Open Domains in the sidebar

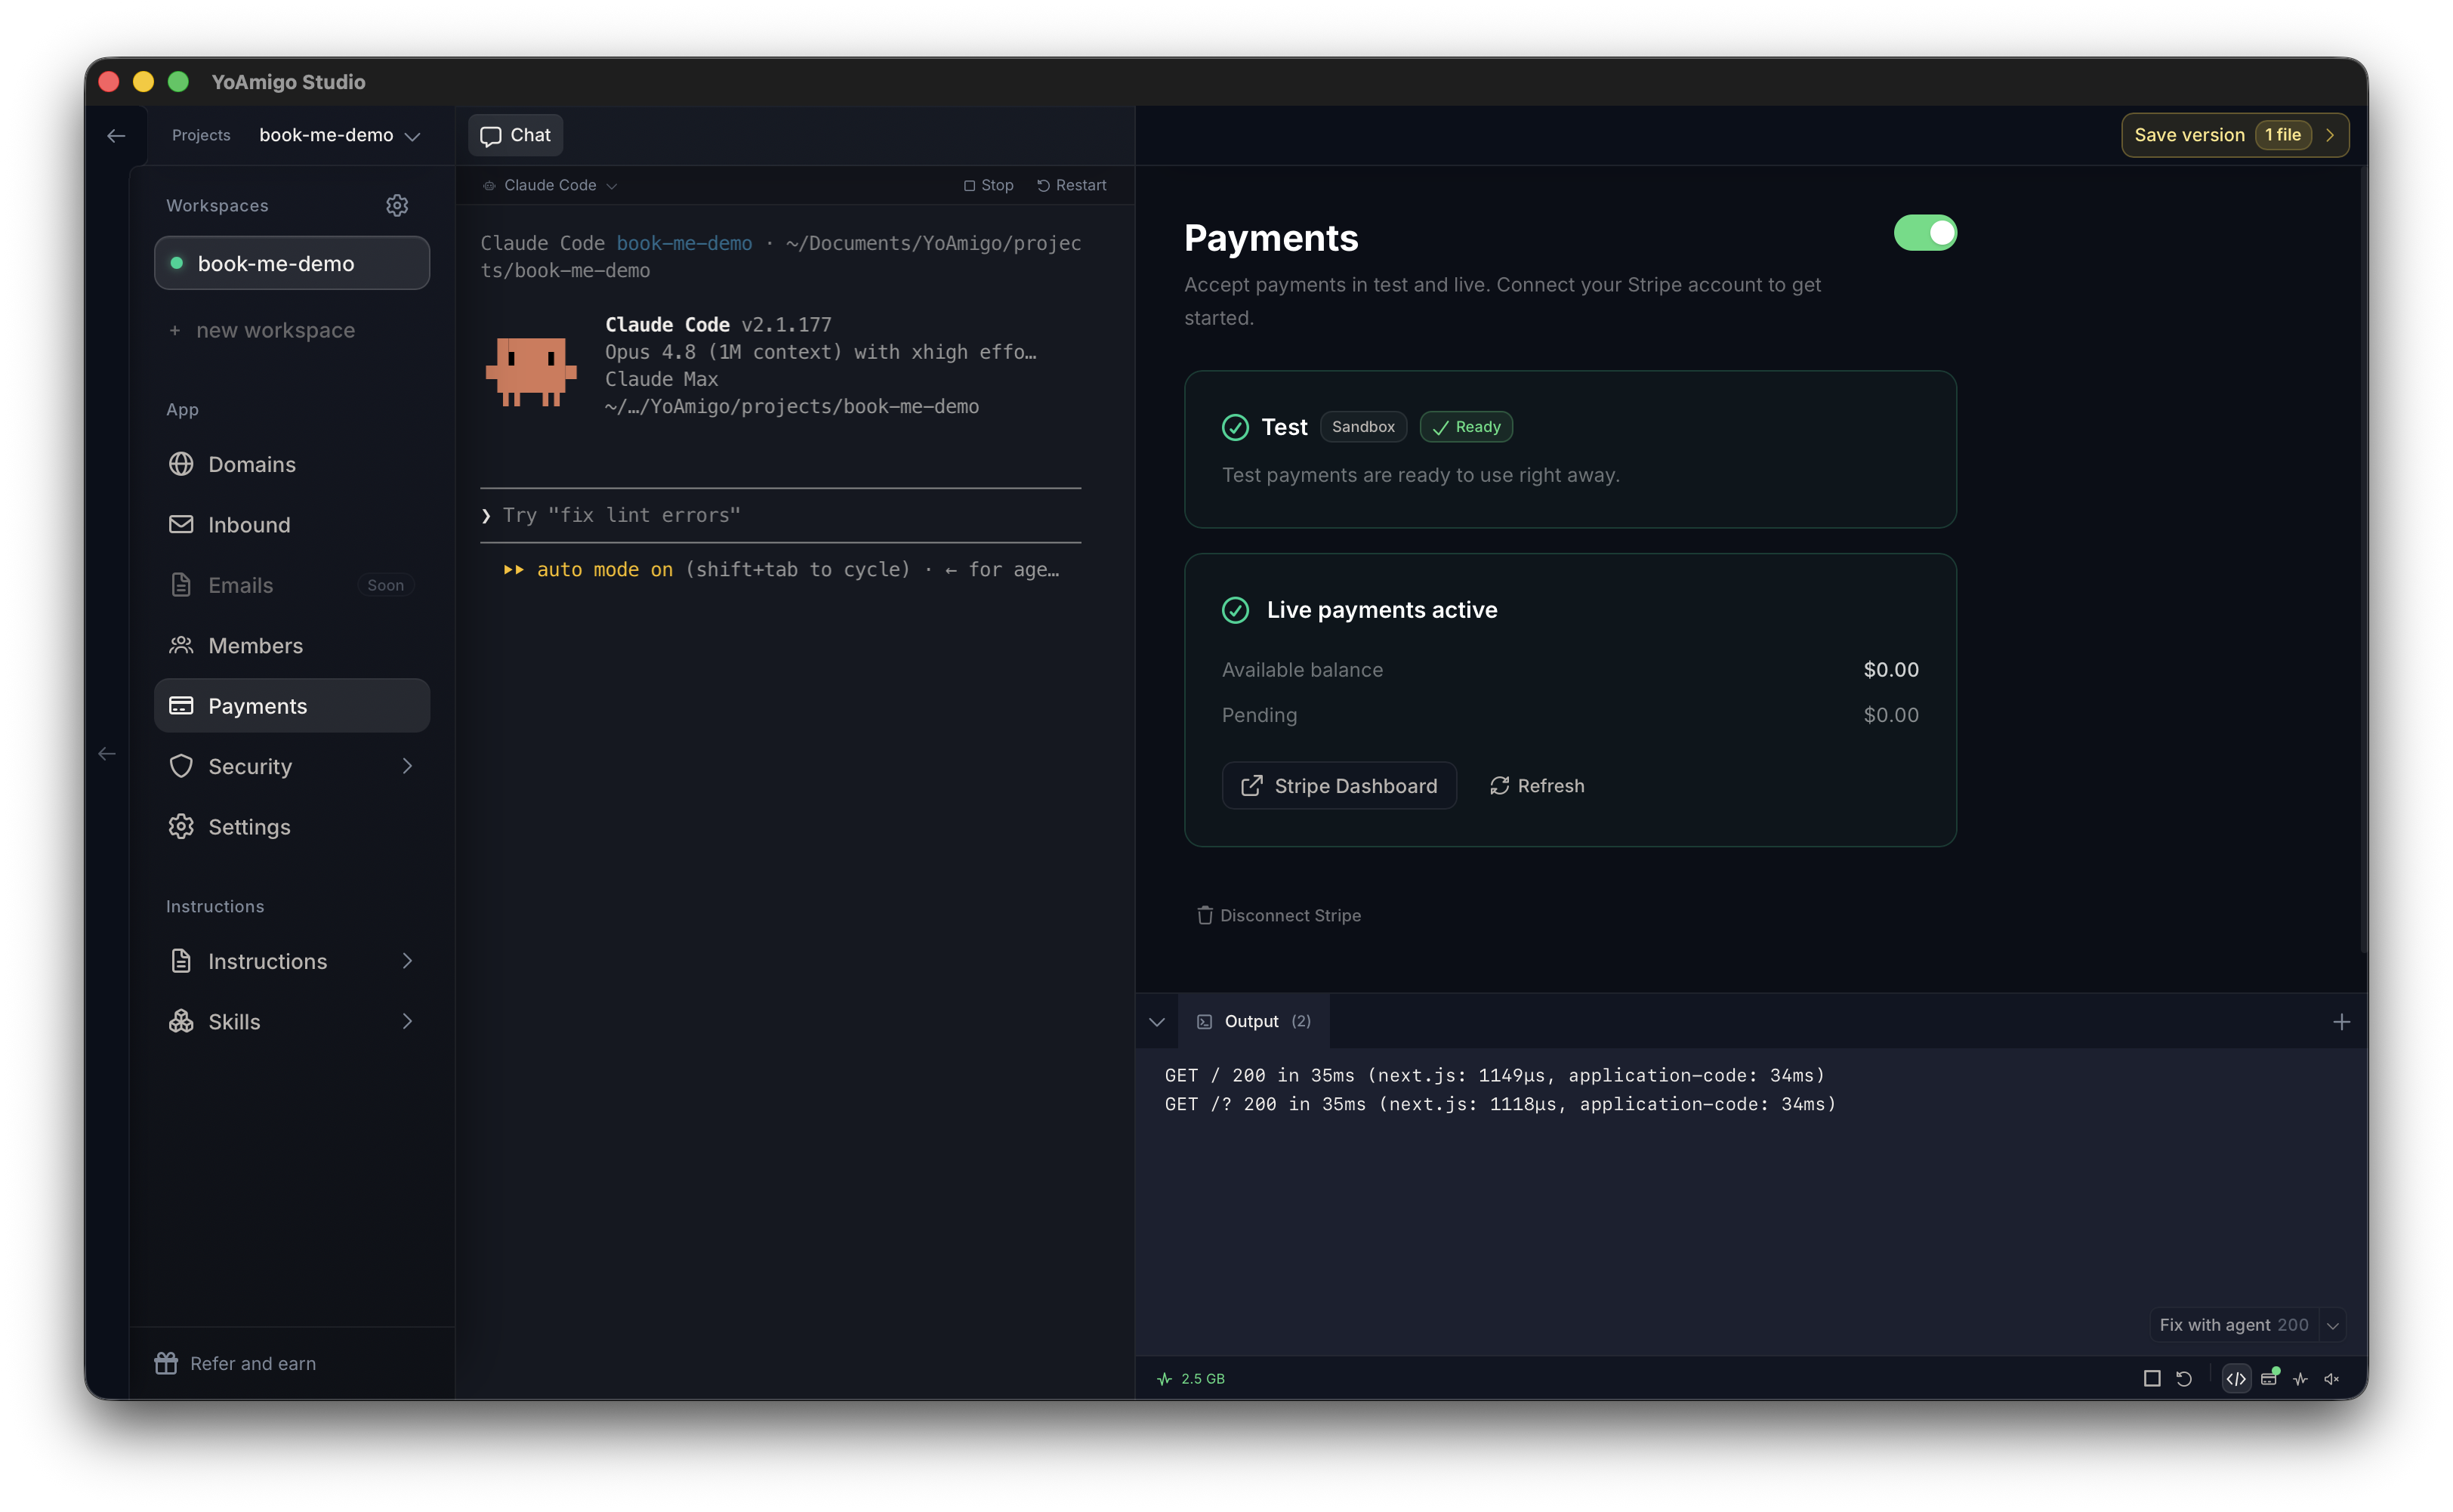[x=292, y=464]
